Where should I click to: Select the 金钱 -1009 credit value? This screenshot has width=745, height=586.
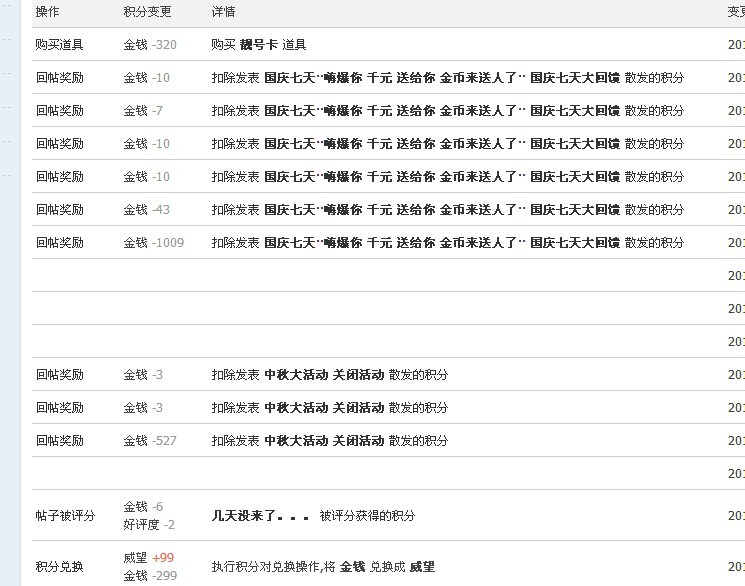click(x=153, y=243)
